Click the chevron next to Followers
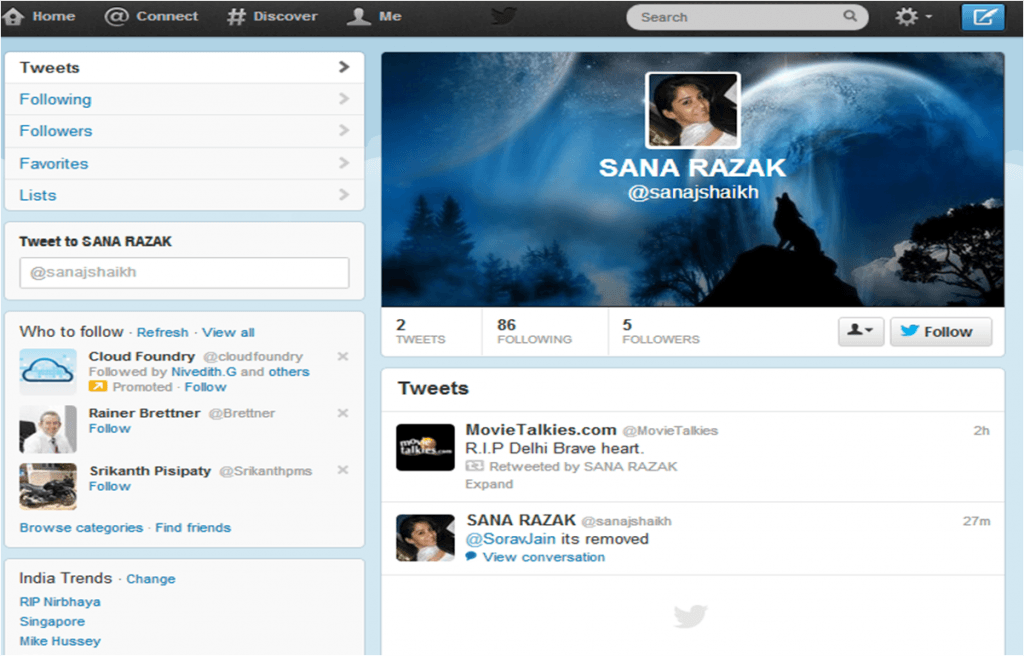Screen dimensions: 1024x656 [x=344, y=131]
